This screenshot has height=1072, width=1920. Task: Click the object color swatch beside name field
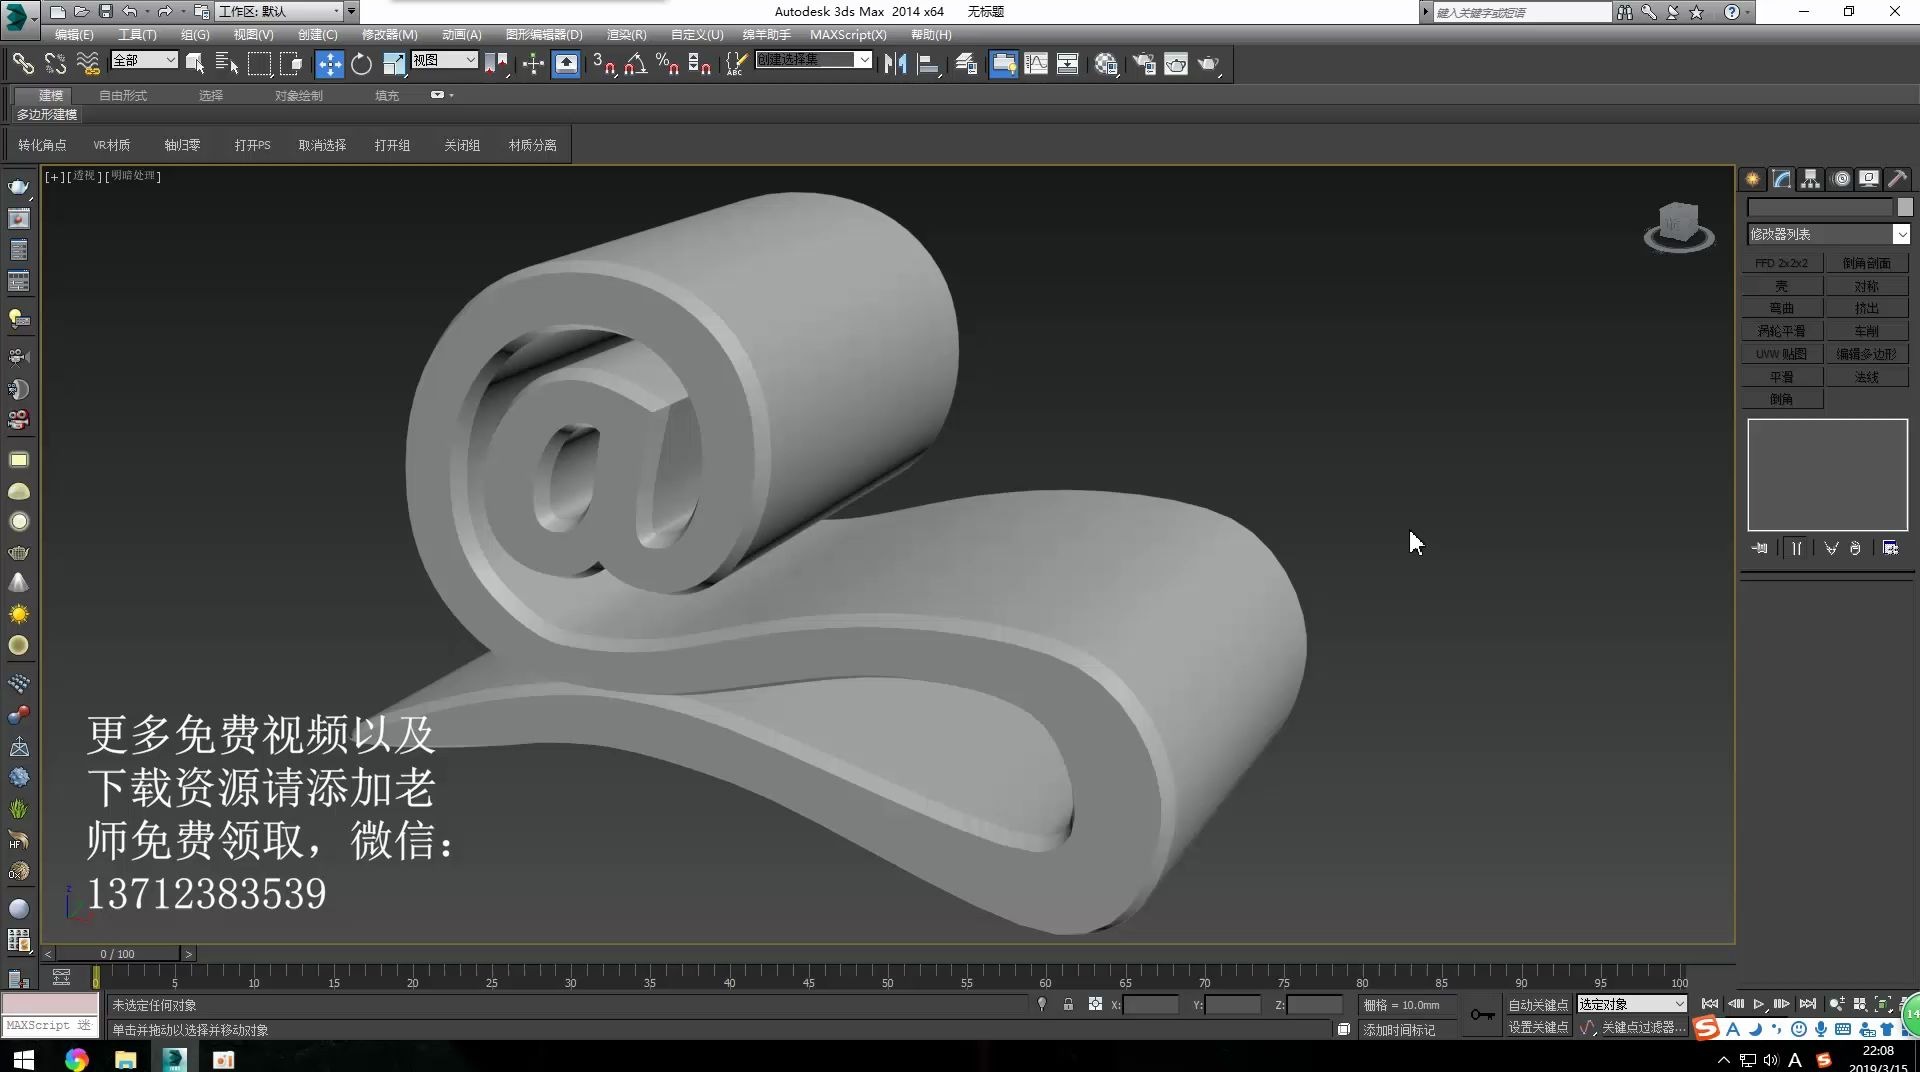(1906, 207)
